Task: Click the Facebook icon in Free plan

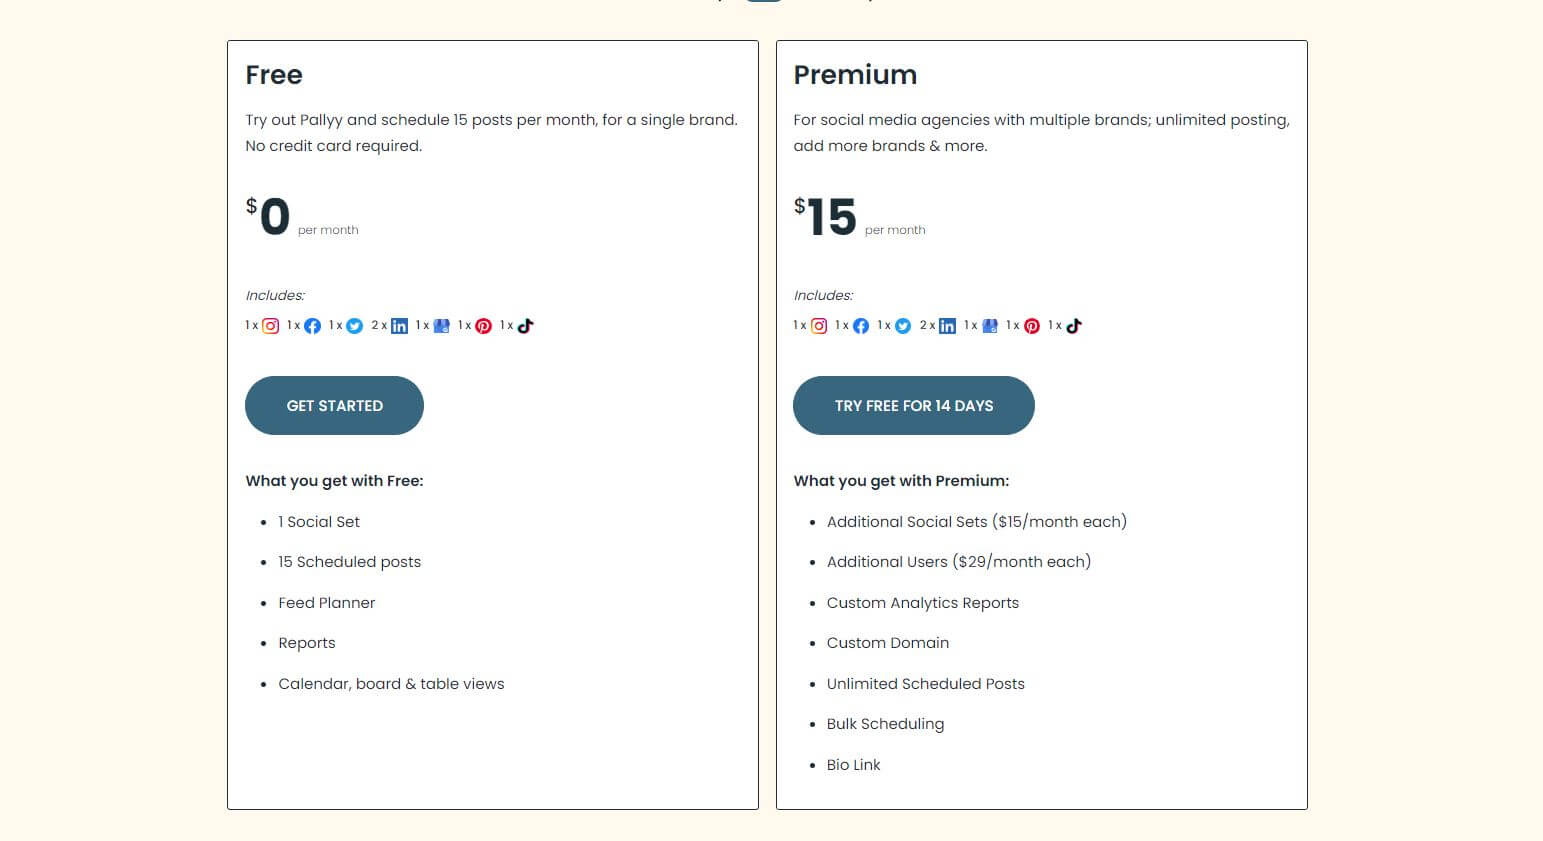Action: pos(312,326)
